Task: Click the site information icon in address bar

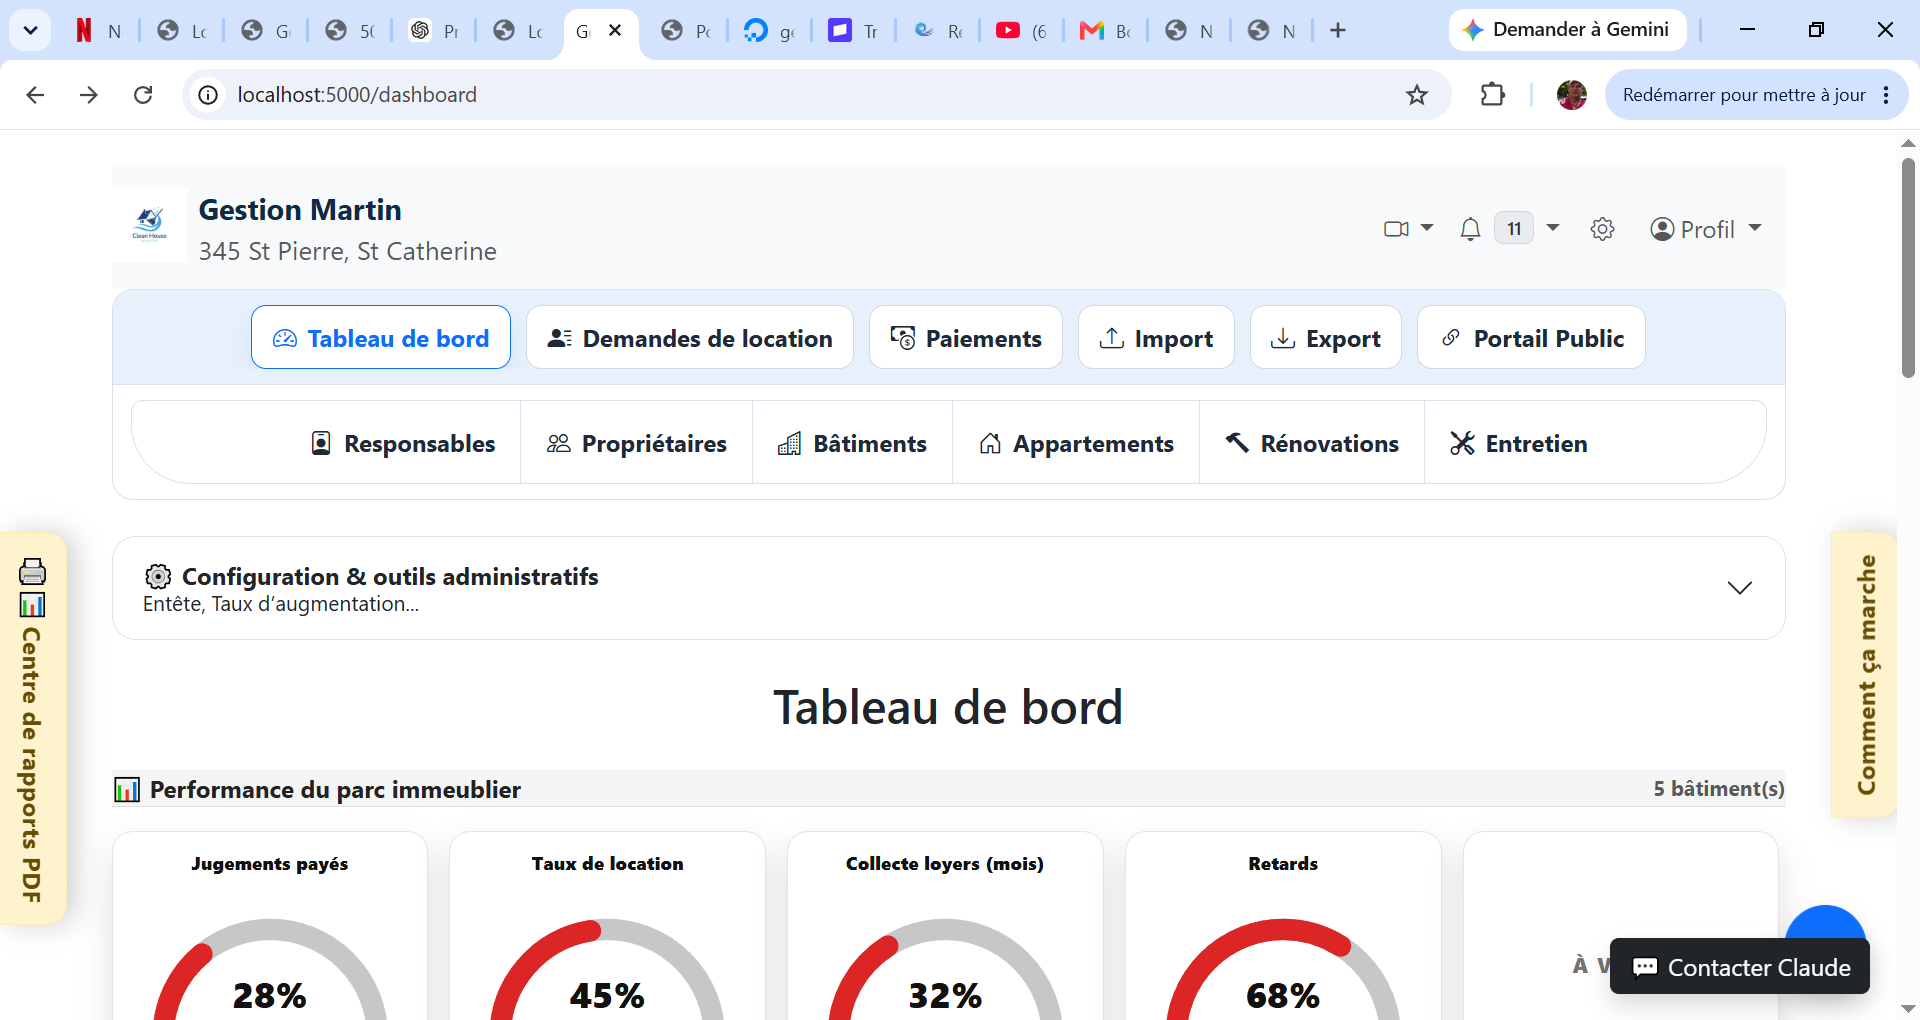Action: pyautogui.click(x=208, y=95)
